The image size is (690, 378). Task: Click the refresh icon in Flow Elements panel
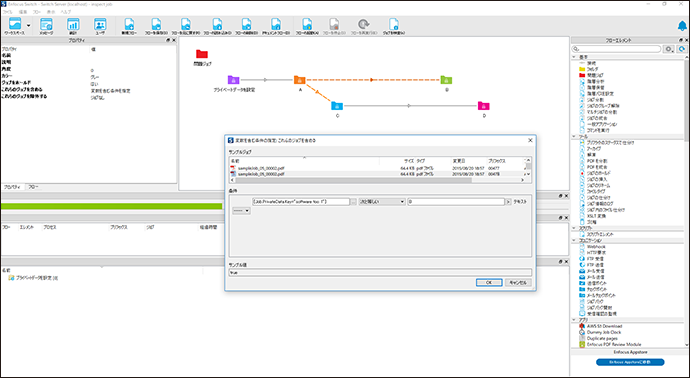pos(682,49)
